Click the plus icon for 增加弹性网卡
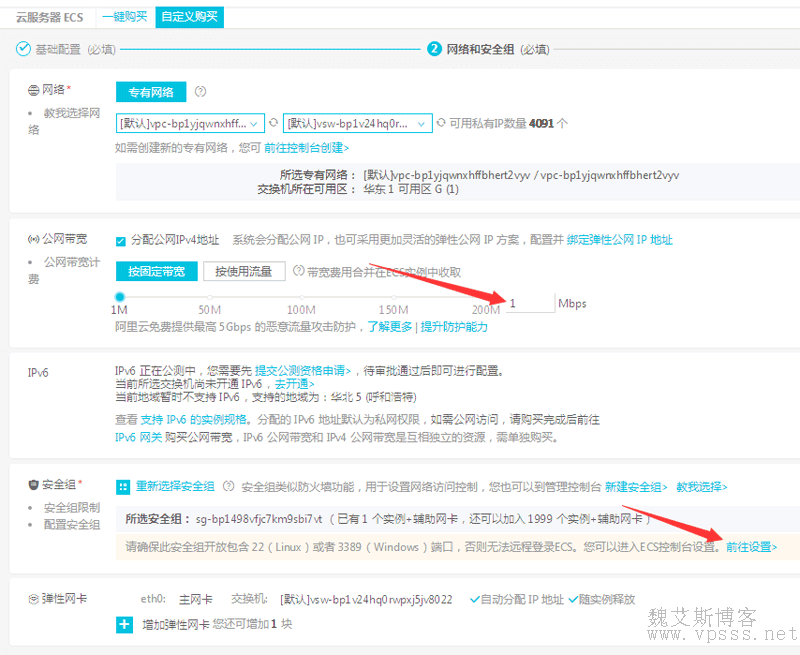800x655 pixels. tap(124, 625)
